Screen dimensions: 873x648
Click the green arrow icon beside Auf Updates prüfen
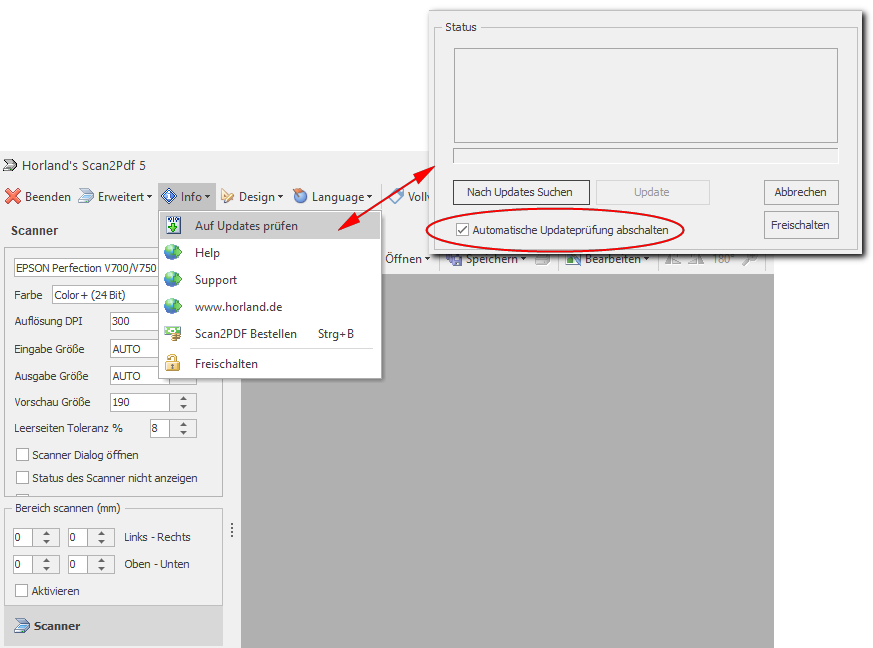[174, 225]
